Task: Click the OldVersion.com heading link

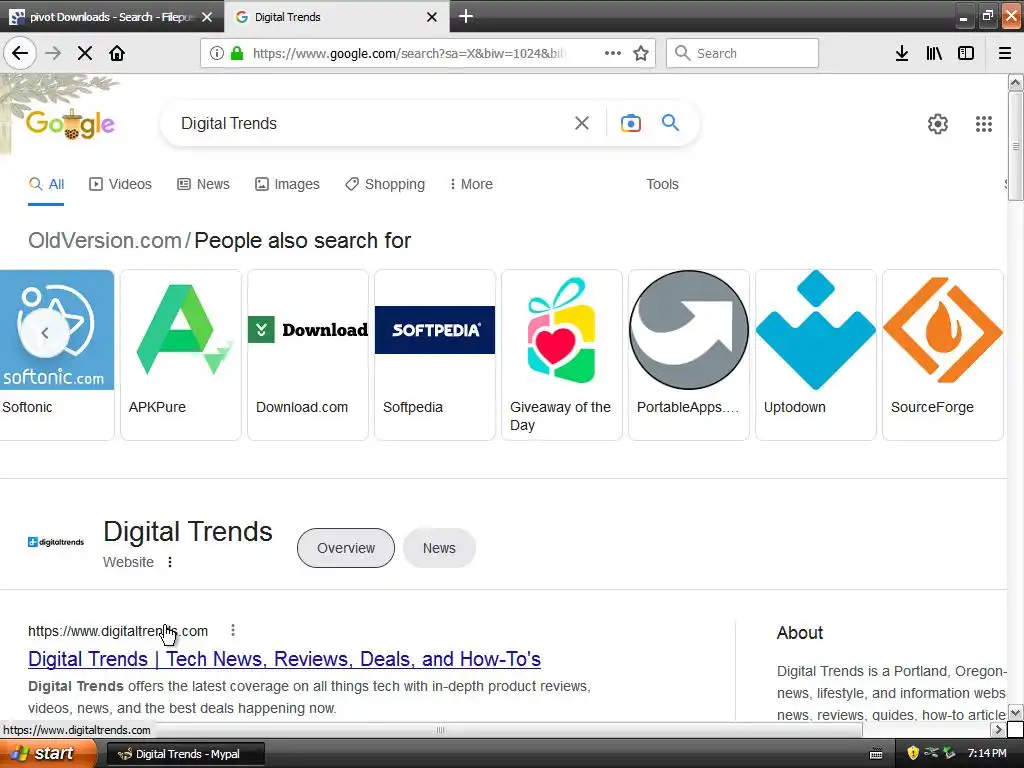Action: pos(104,240)
